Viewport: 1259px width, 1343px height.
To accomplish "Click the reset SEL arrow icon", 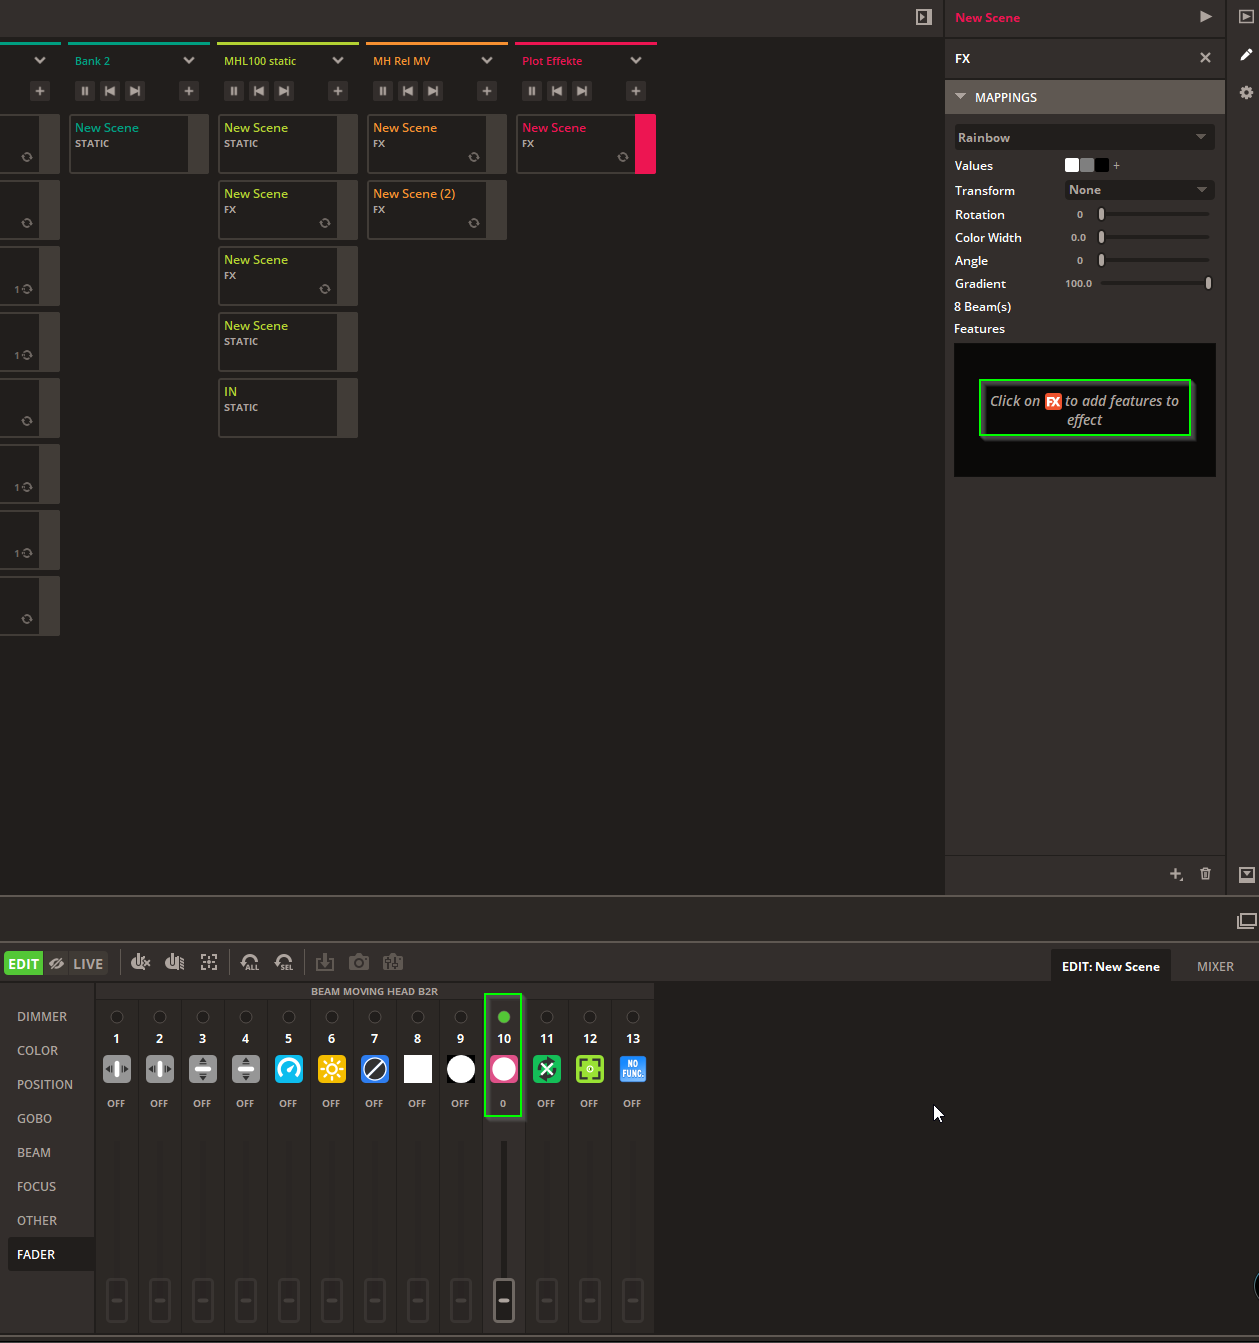I will 284,962.
